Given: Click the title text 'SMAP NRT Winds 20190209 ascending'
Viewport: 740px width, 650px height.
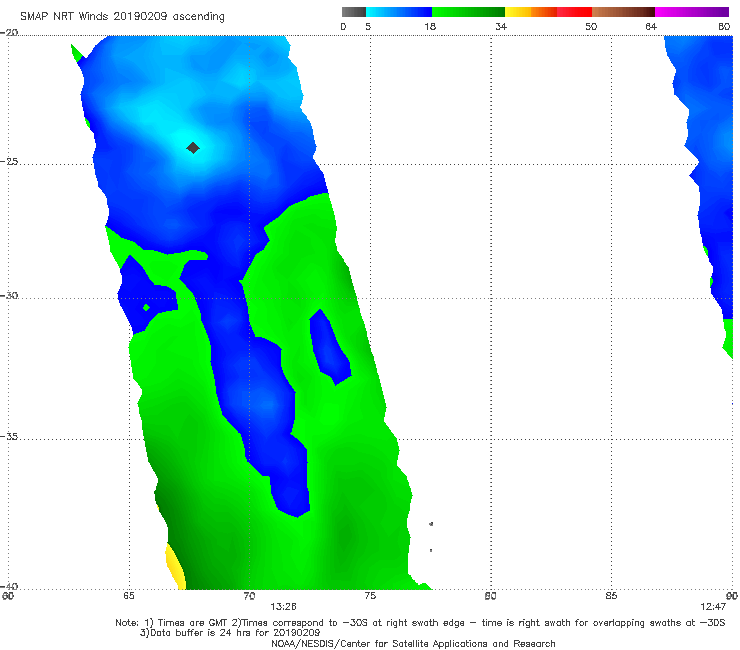Looking at the screenshot, I should (x=122, y=17).
